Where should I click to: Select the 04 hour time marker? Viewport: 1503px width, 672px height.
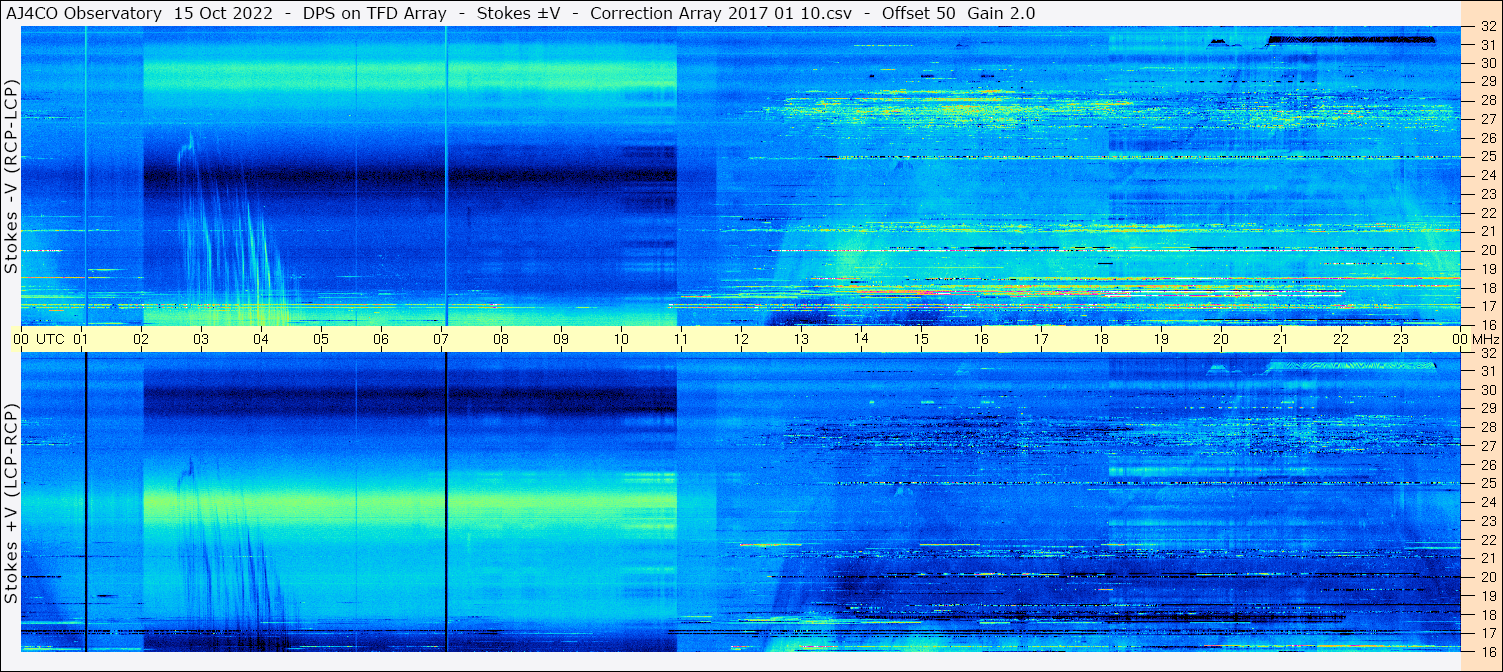261,339
